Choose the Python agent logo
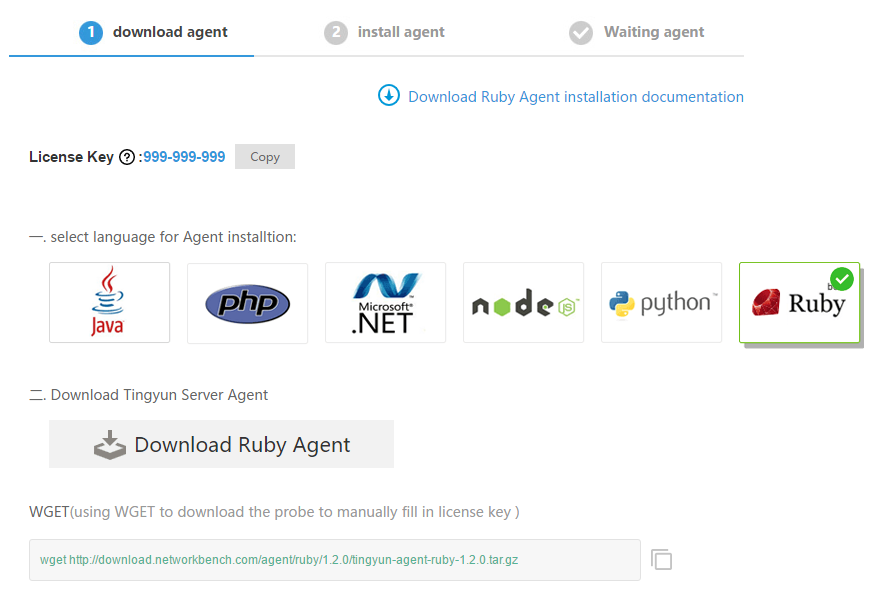Viewport: 870px width, 596px height. click(661, 302)
